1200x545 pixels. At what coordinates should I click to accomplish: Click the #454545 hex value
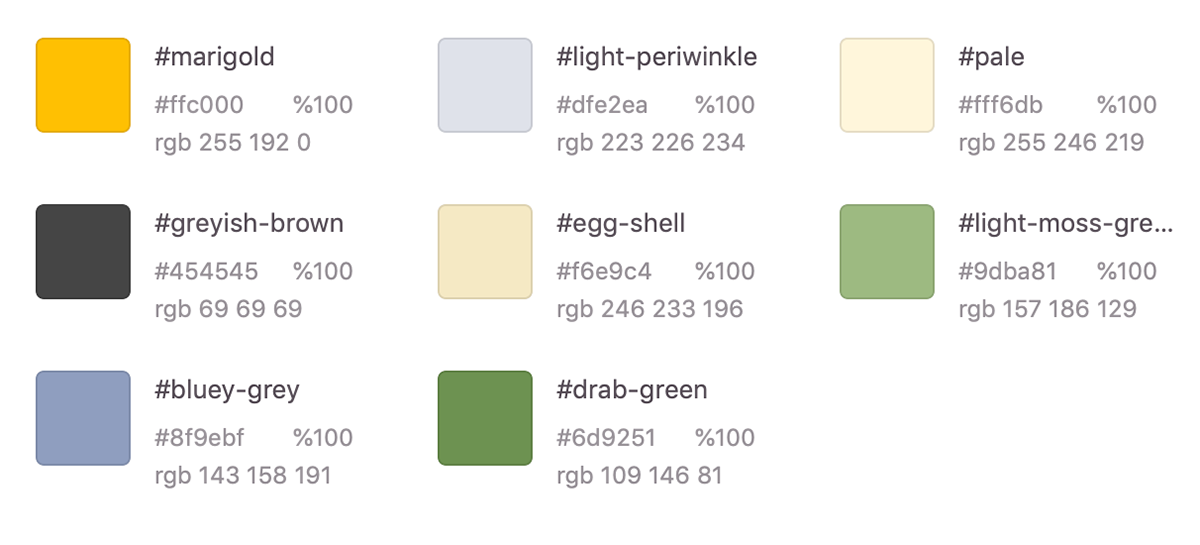206,271
